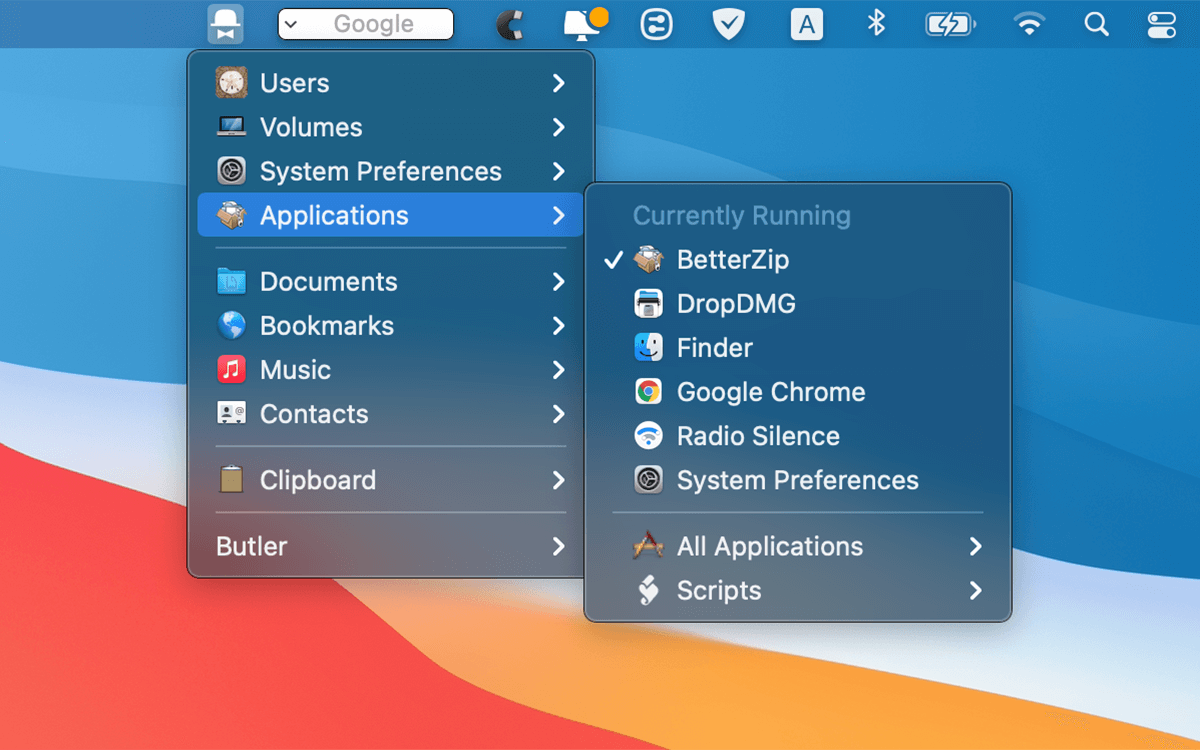Click the Butler bowler-hat menu bar icon
Screen dimensions: 1200x750
click(226, 24)
